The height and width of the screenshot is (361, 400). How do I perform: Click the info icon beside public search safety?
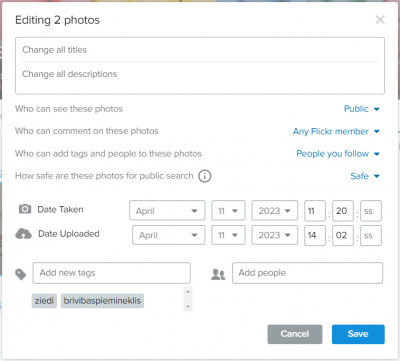coord(205,176)
